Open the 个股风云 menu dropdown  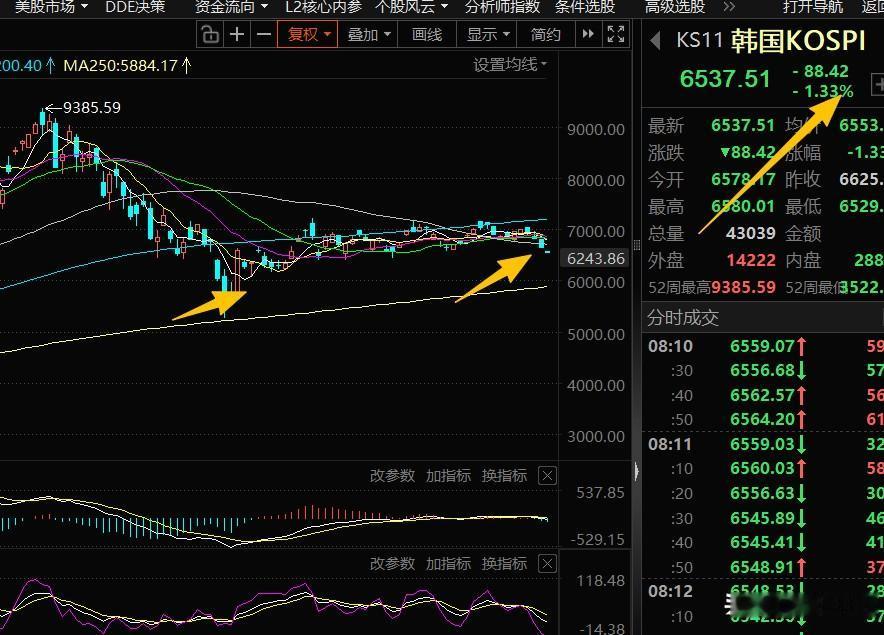[x=412, y=7]
